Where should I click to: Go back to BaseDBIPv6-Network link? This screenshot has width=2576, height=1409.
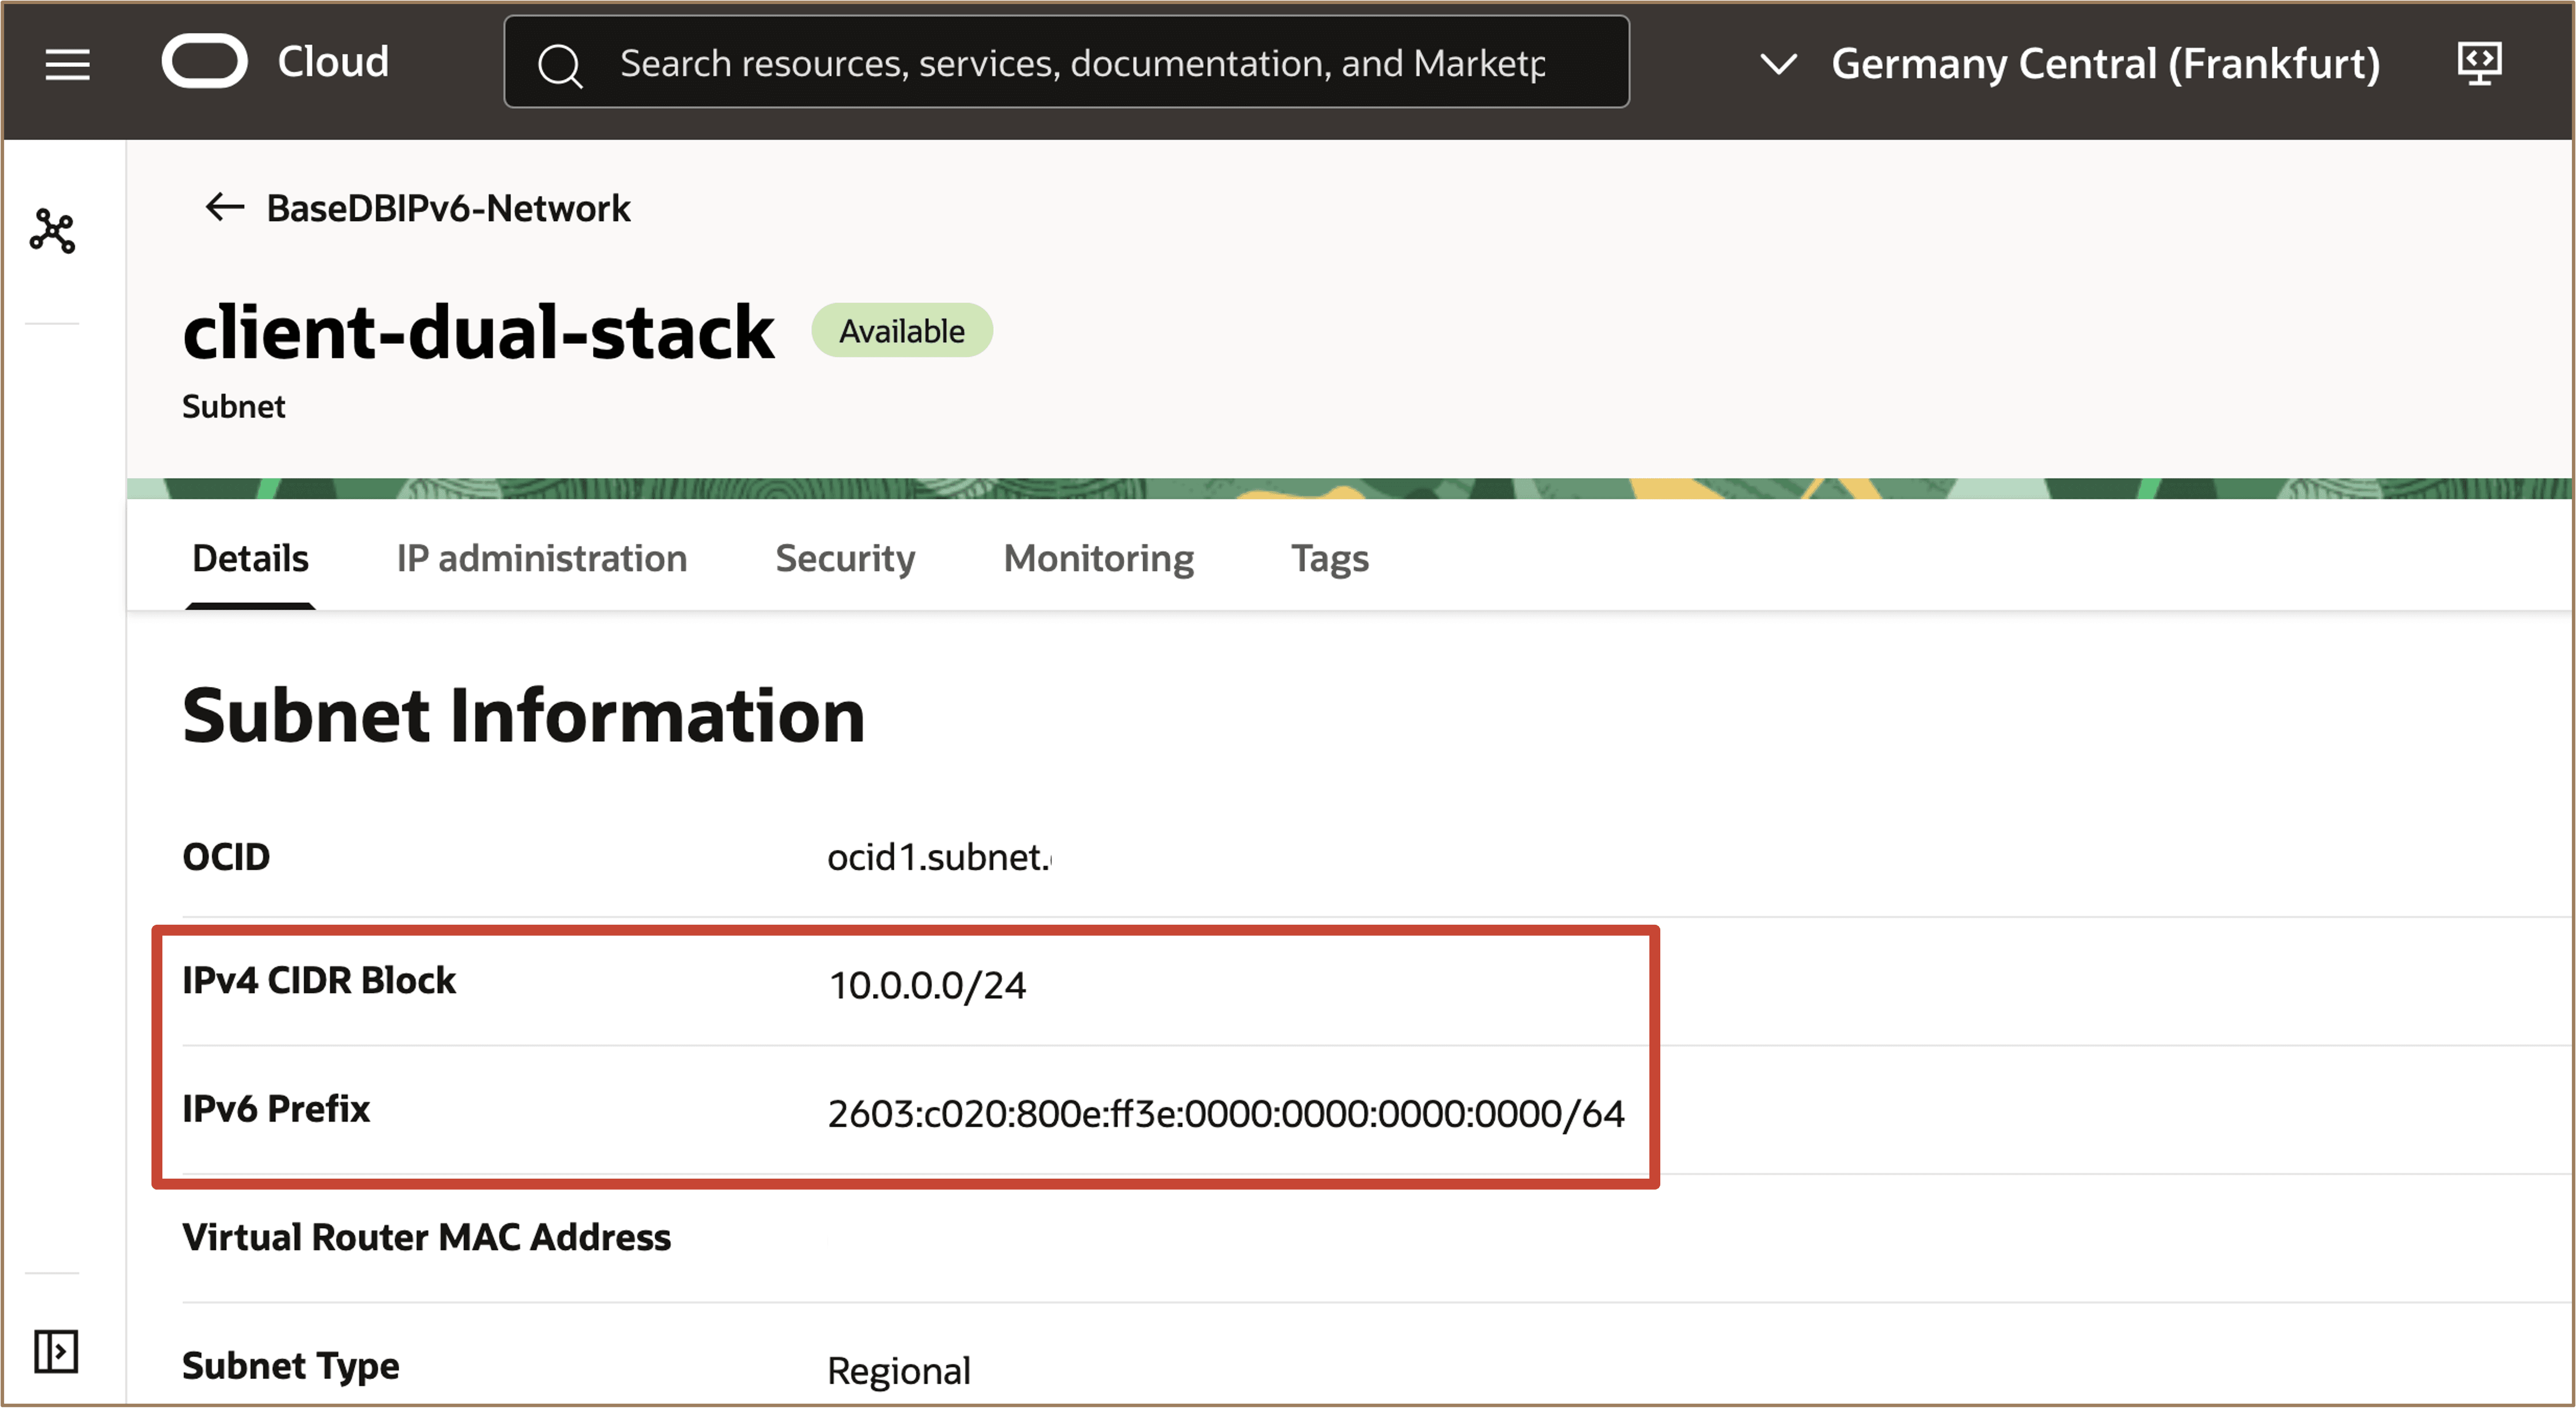[x=448, y=208]
